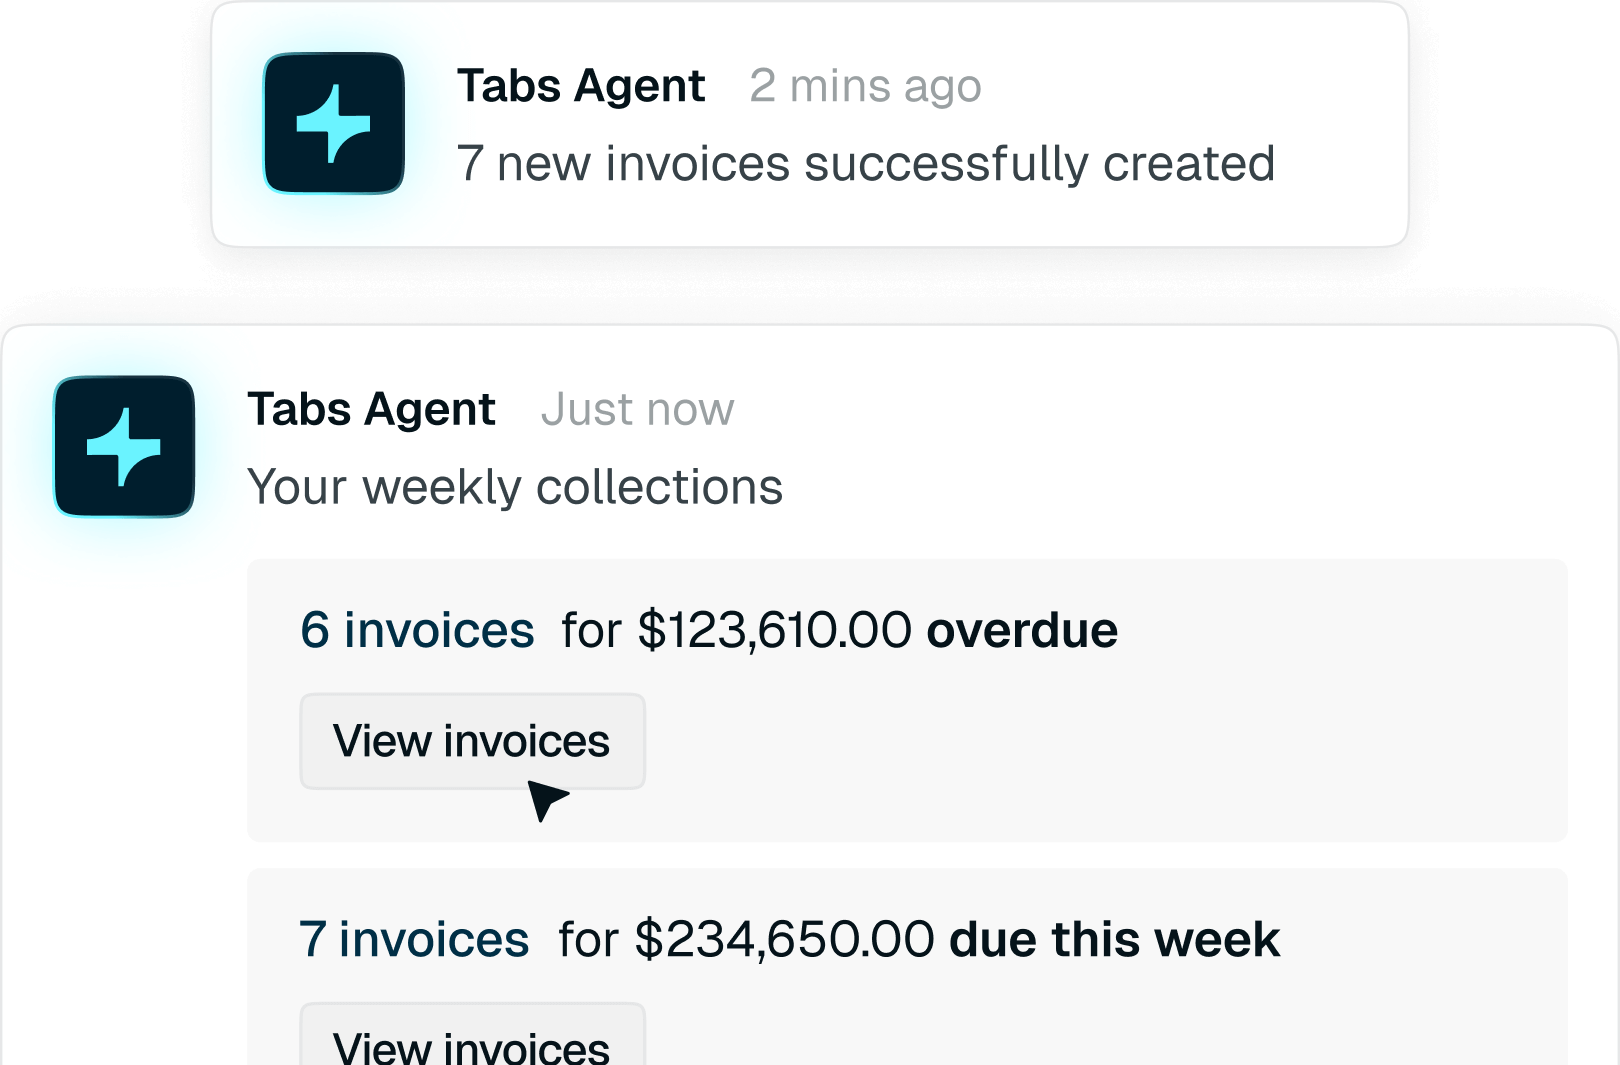
Task: Select the $123,610.00 overdue amount
Action: pyautogui.click(x=774, y=630)
